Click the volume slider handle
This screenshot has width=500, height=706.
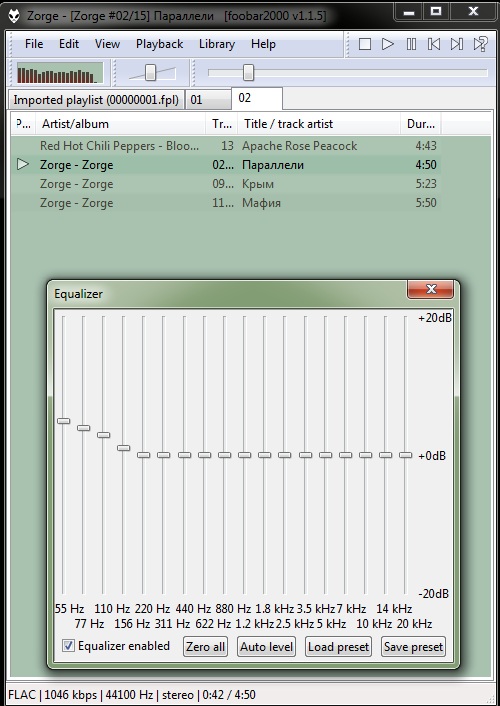click(150, 72)
